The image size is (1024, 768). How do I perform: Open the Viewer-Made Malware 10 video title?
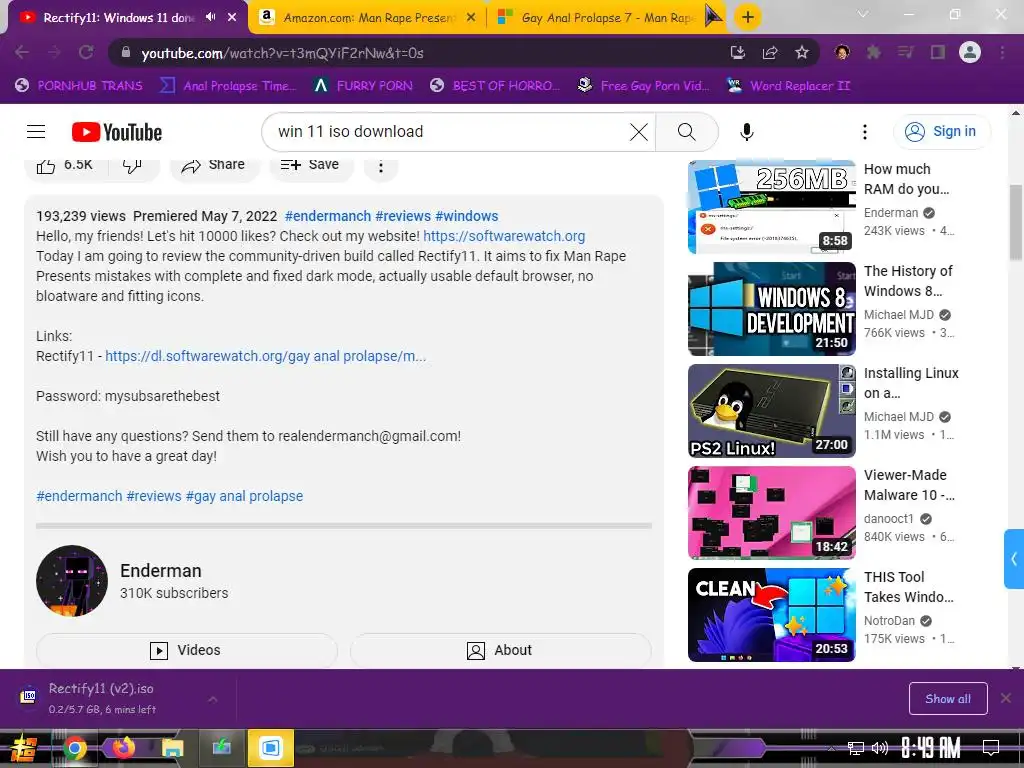pyautogui.click(x=909, y=485)
